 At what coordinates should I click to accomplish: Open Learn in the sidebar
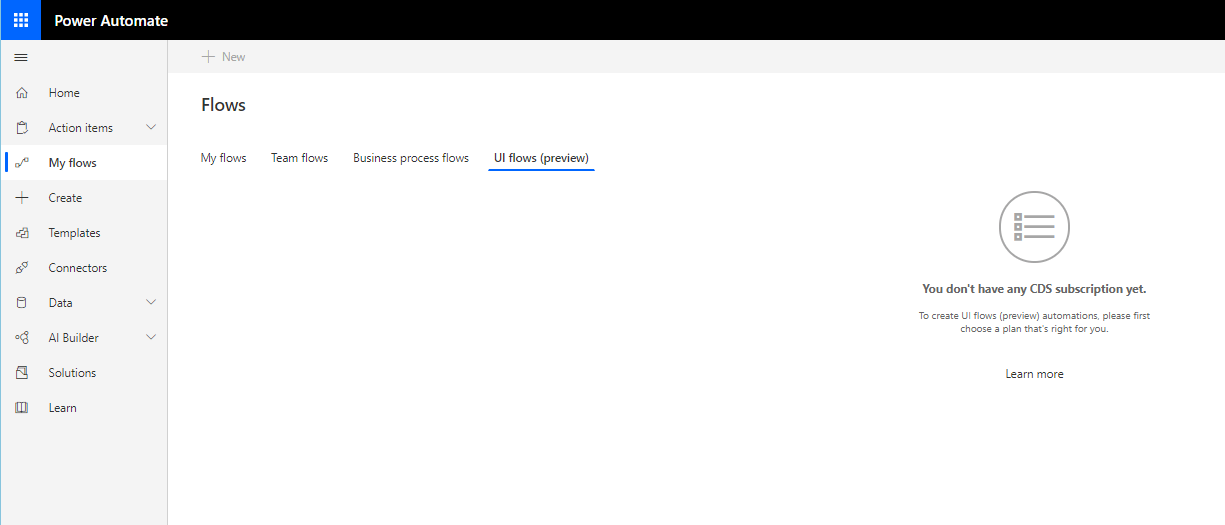[x=84, y=408]
